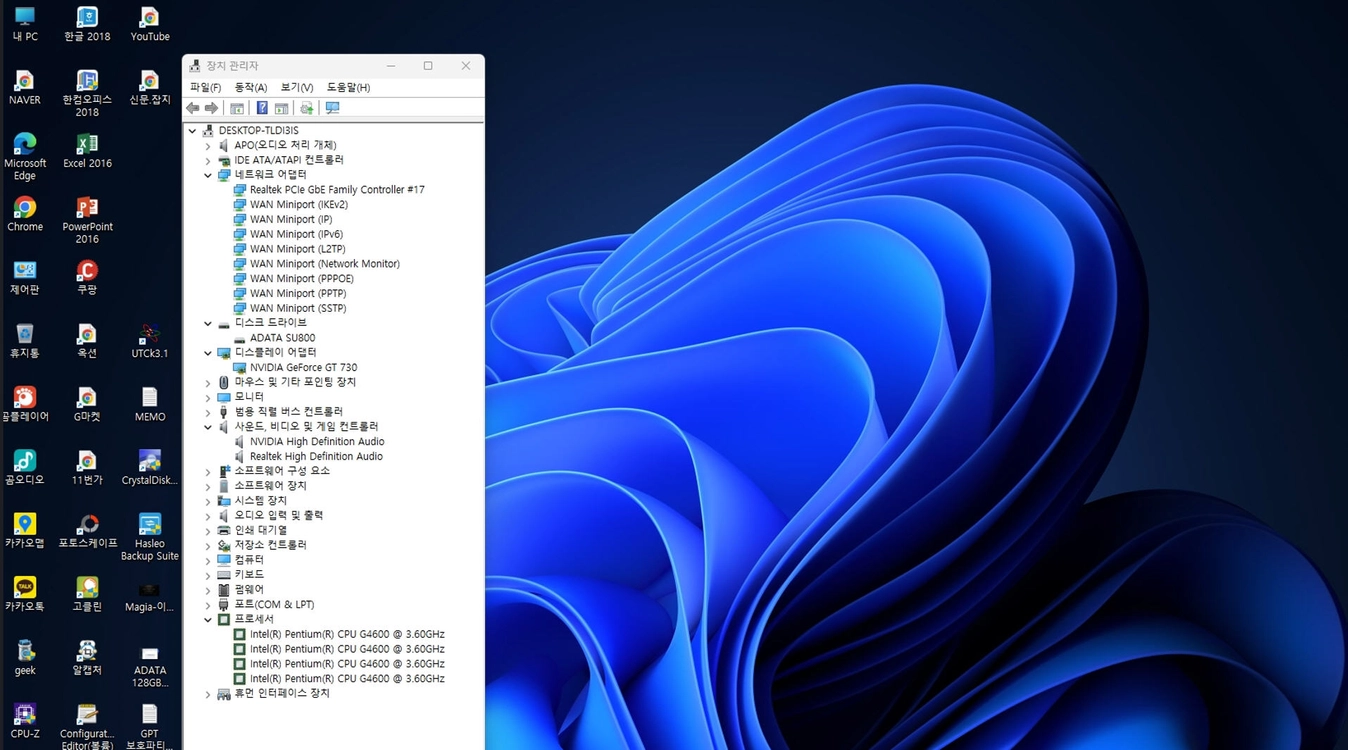Open the 보기(V) menu
Image resolution: width=1348 pixels, height=750 pixels.
pos(297,87)
